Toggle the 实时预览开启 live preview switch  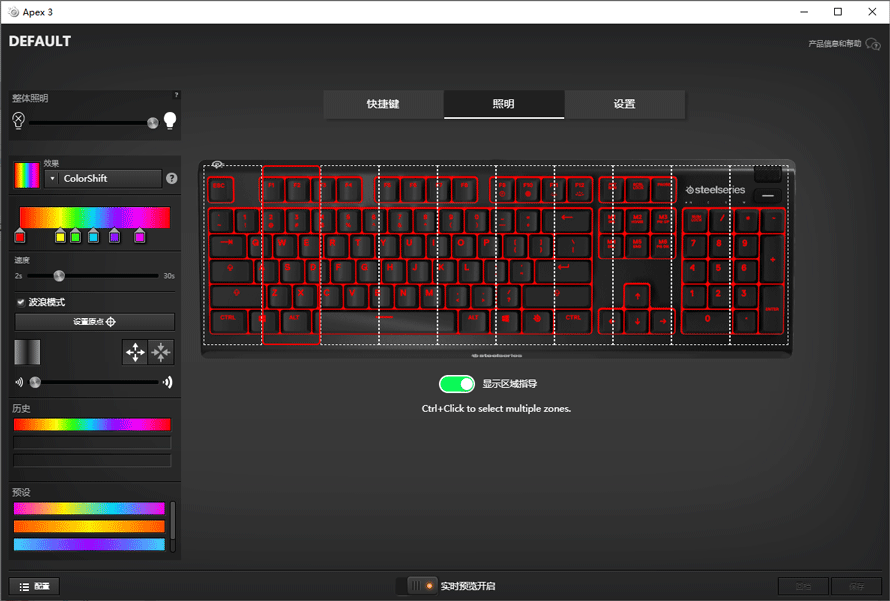[417, 586]
